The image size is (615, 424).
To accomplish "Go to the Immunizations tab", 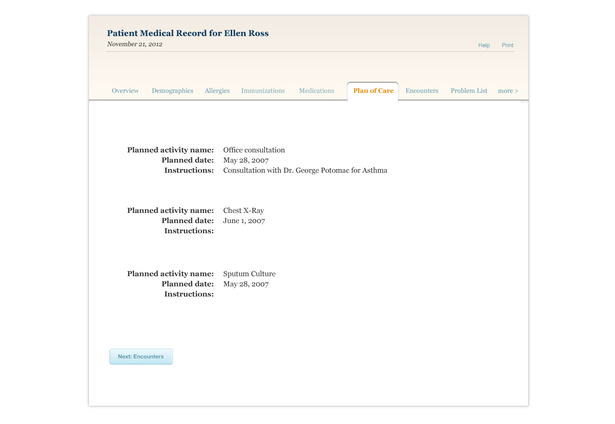I will pyautogui.click(x=263, y=91).
